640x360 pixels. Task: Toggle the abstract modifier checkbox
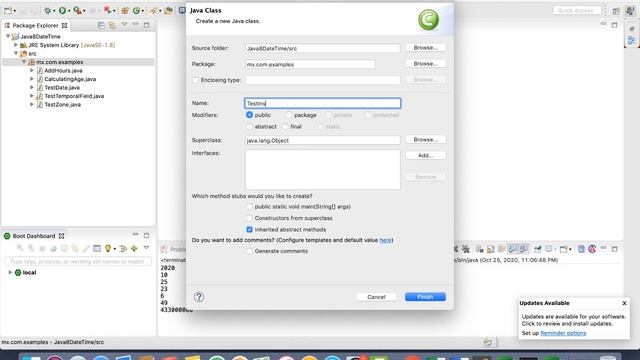249,127
